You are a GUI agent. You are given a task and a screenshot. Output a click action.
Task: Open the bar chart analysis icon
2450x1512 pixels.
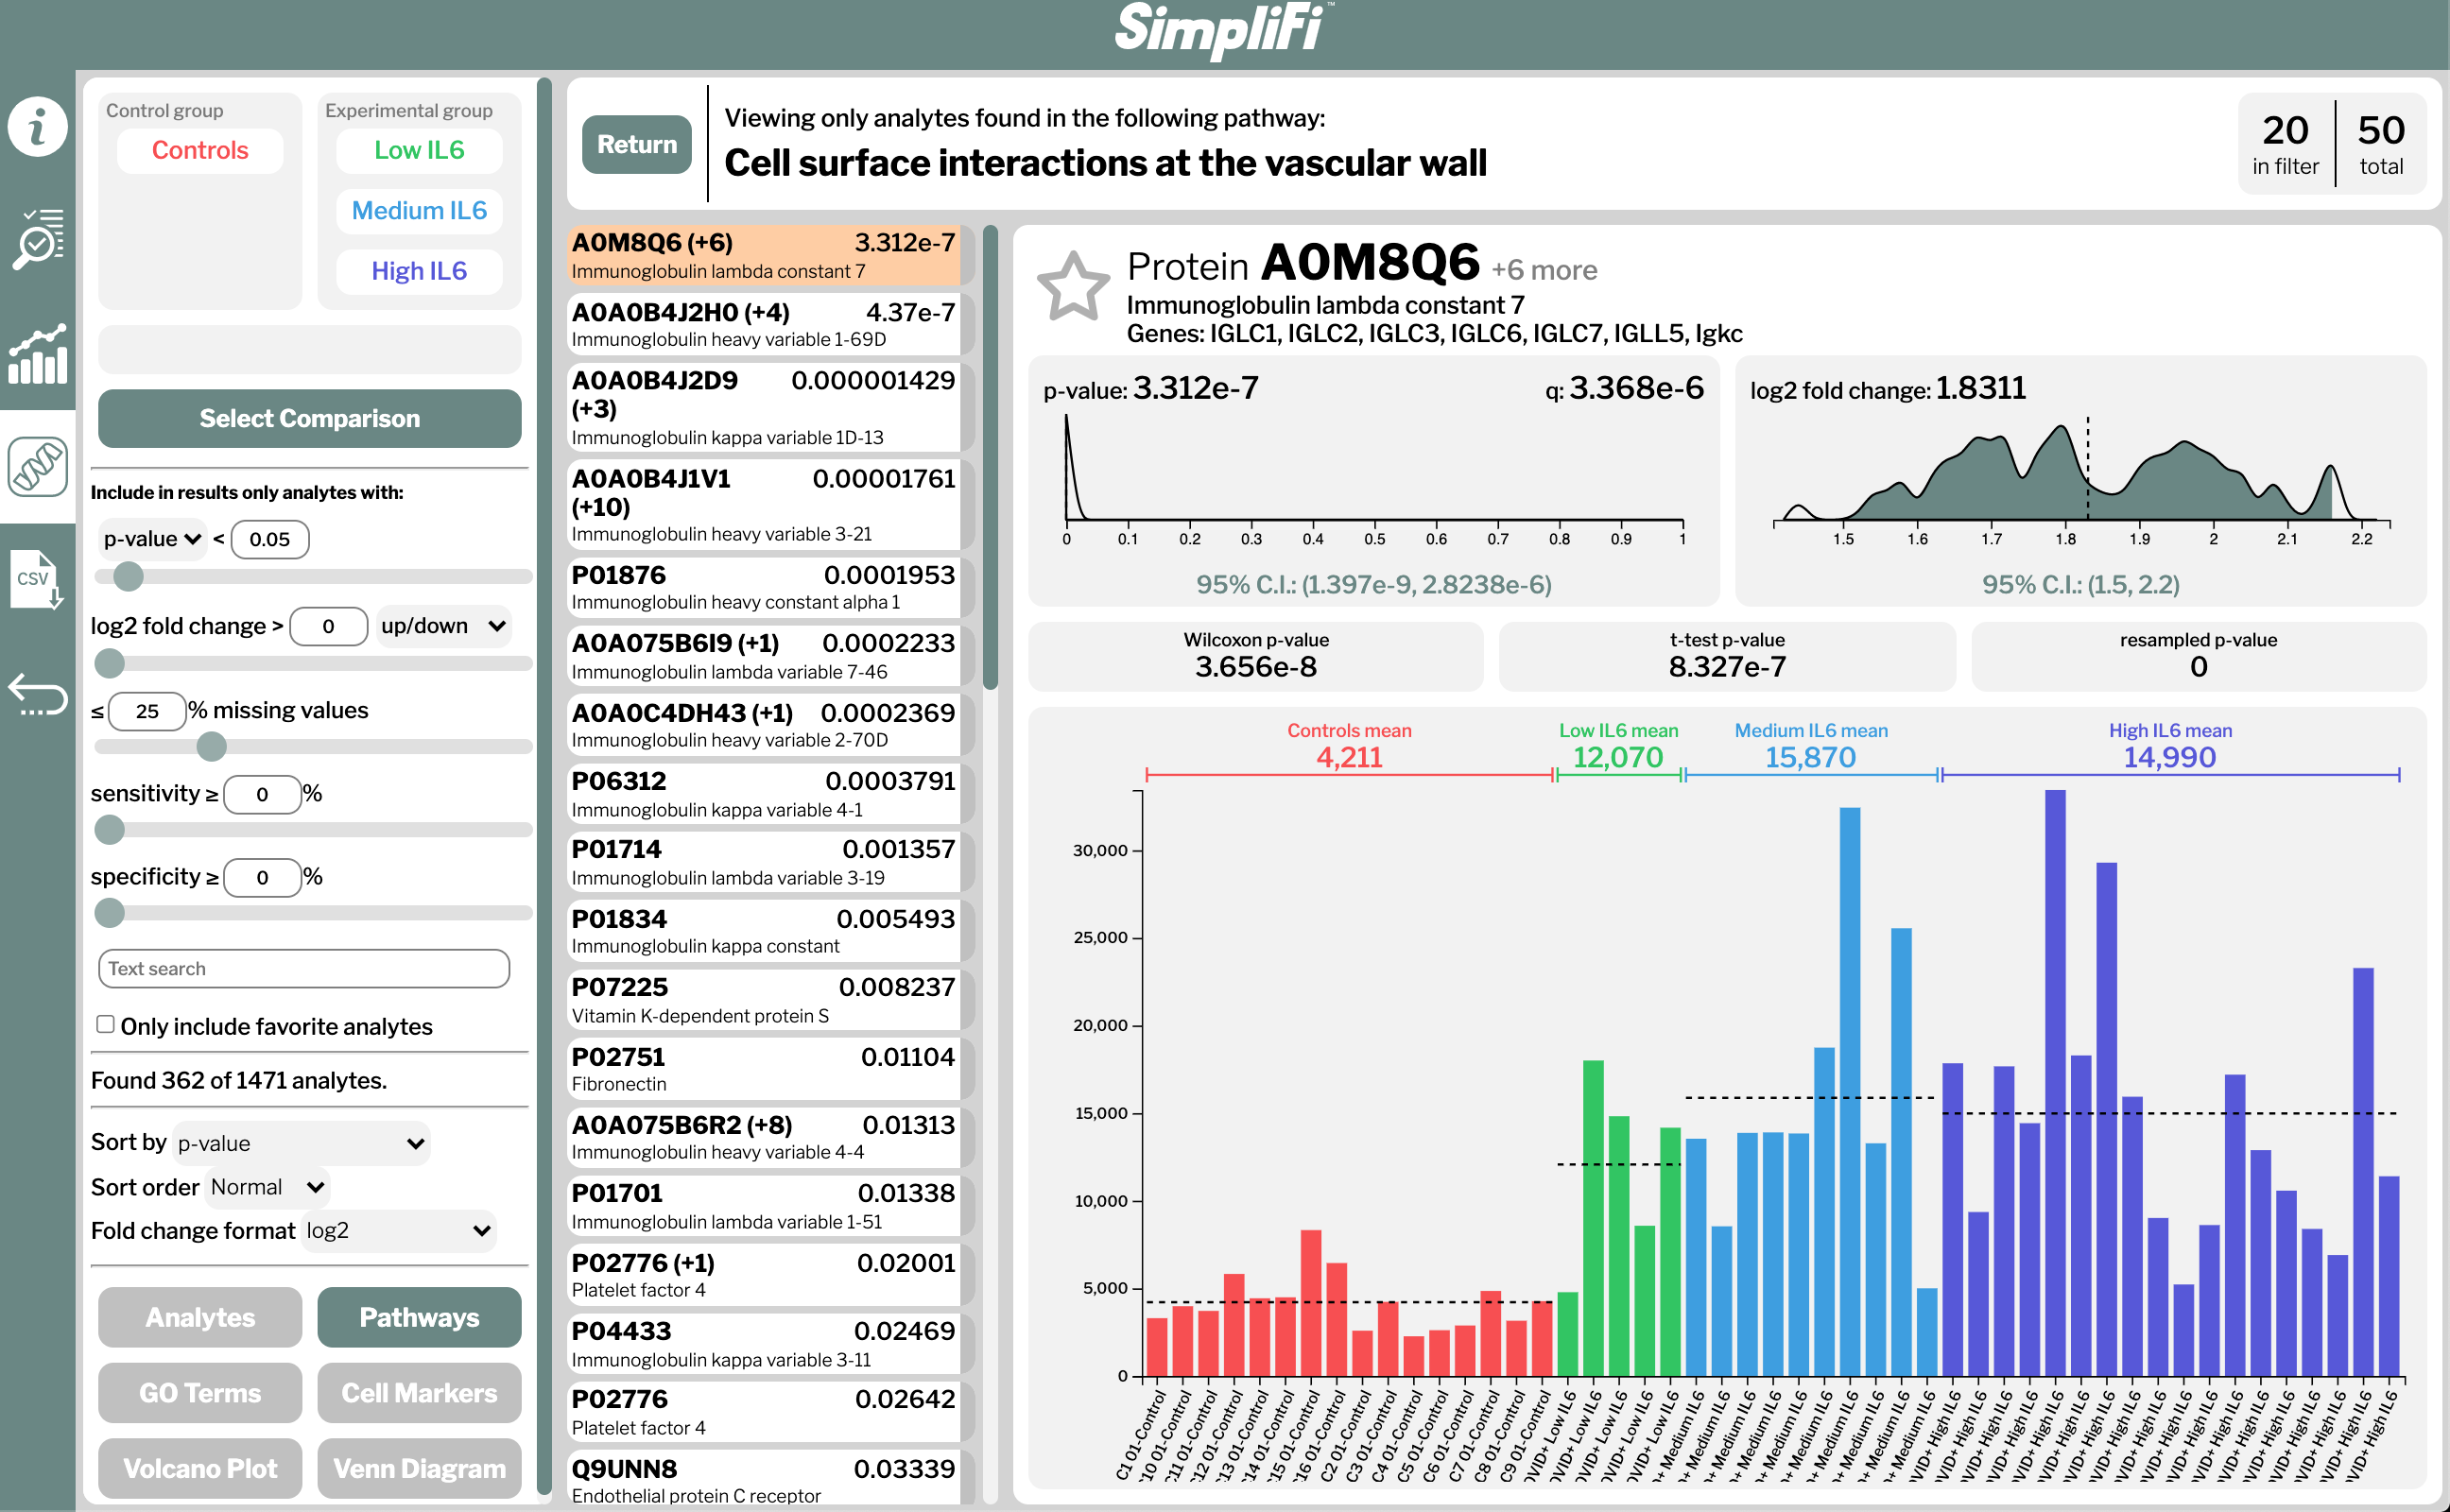click(x=38, y=354)
